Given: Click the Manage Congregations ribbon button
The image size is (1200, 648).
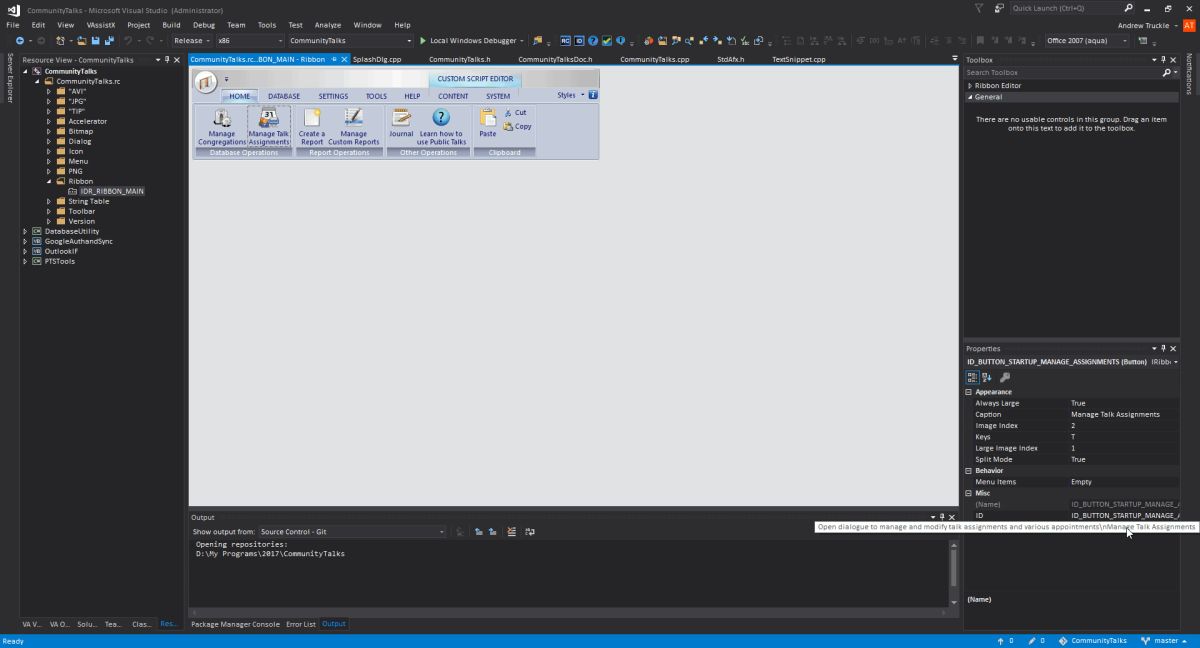Looking at the screenshot, I should pyautogui.click(x=221, y=126).
